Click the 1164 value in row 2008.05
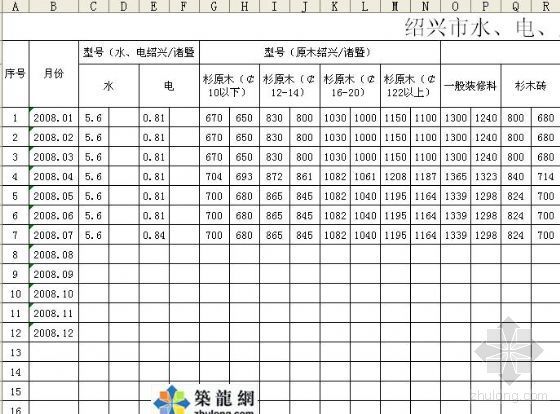 (x=426, y=196)
